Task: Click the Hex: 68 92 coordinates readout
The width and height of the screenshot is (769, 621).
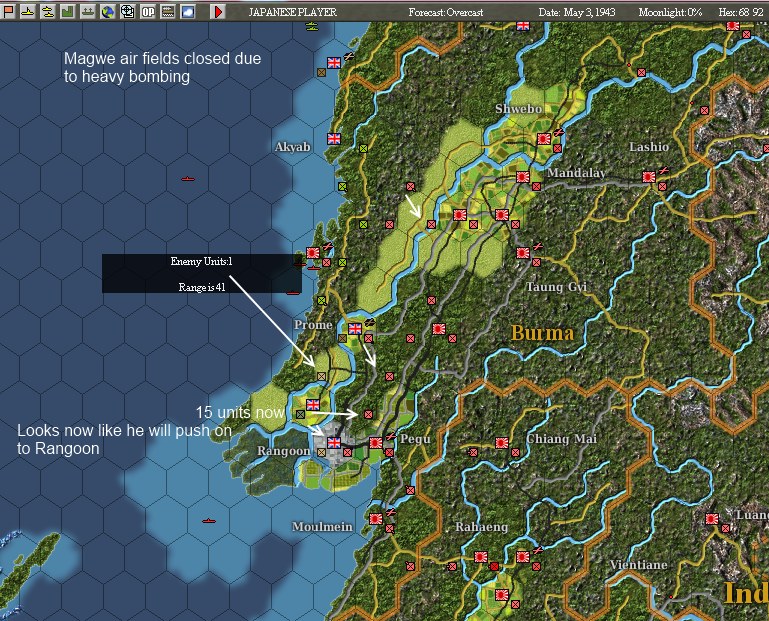Action: point(741,12)
